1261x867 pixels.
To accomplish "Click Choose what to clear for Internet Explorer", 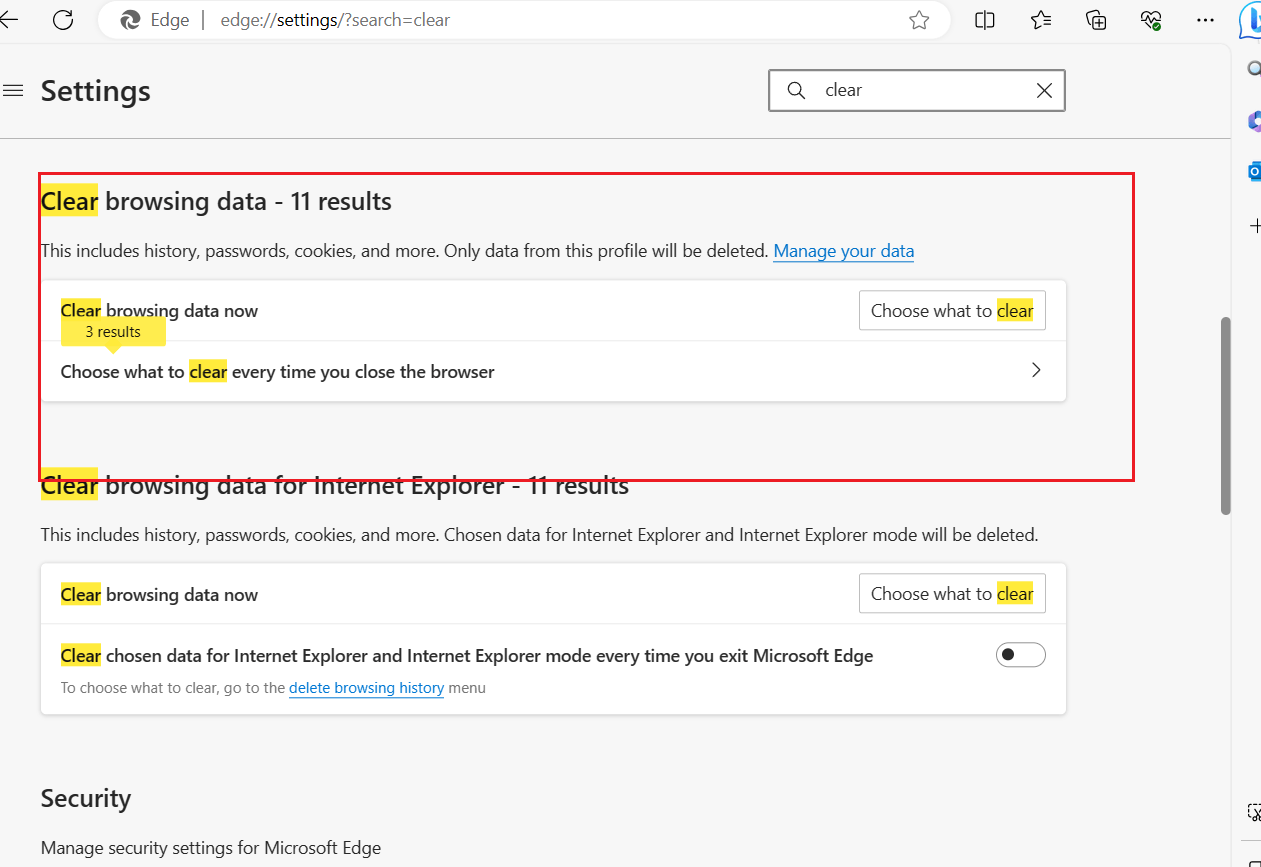I will (x=952, y=594).
